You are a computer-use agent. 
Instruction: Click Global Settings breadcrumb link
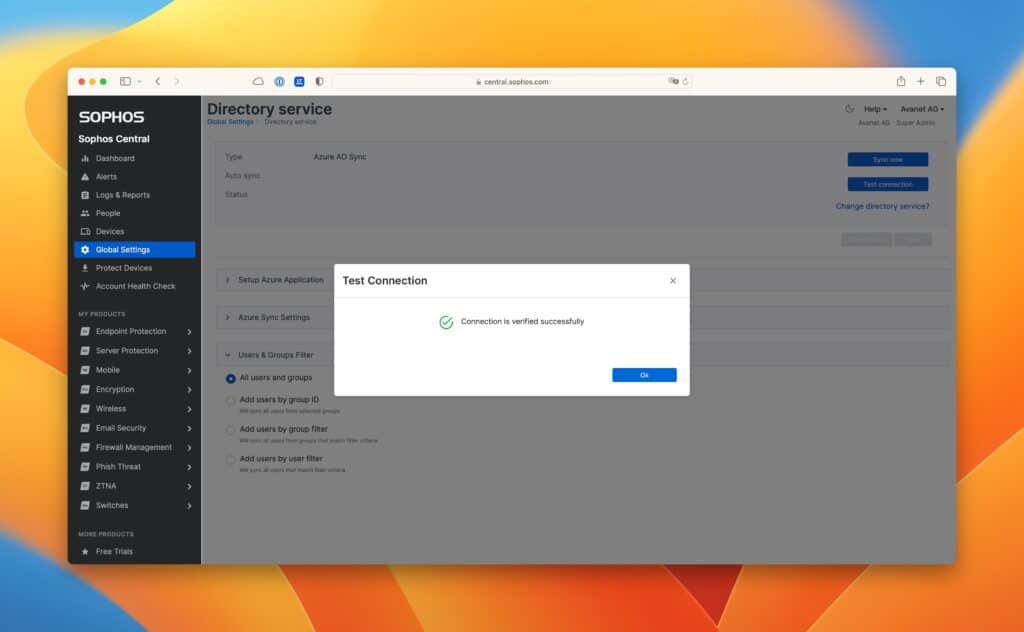tap(230, 122)
